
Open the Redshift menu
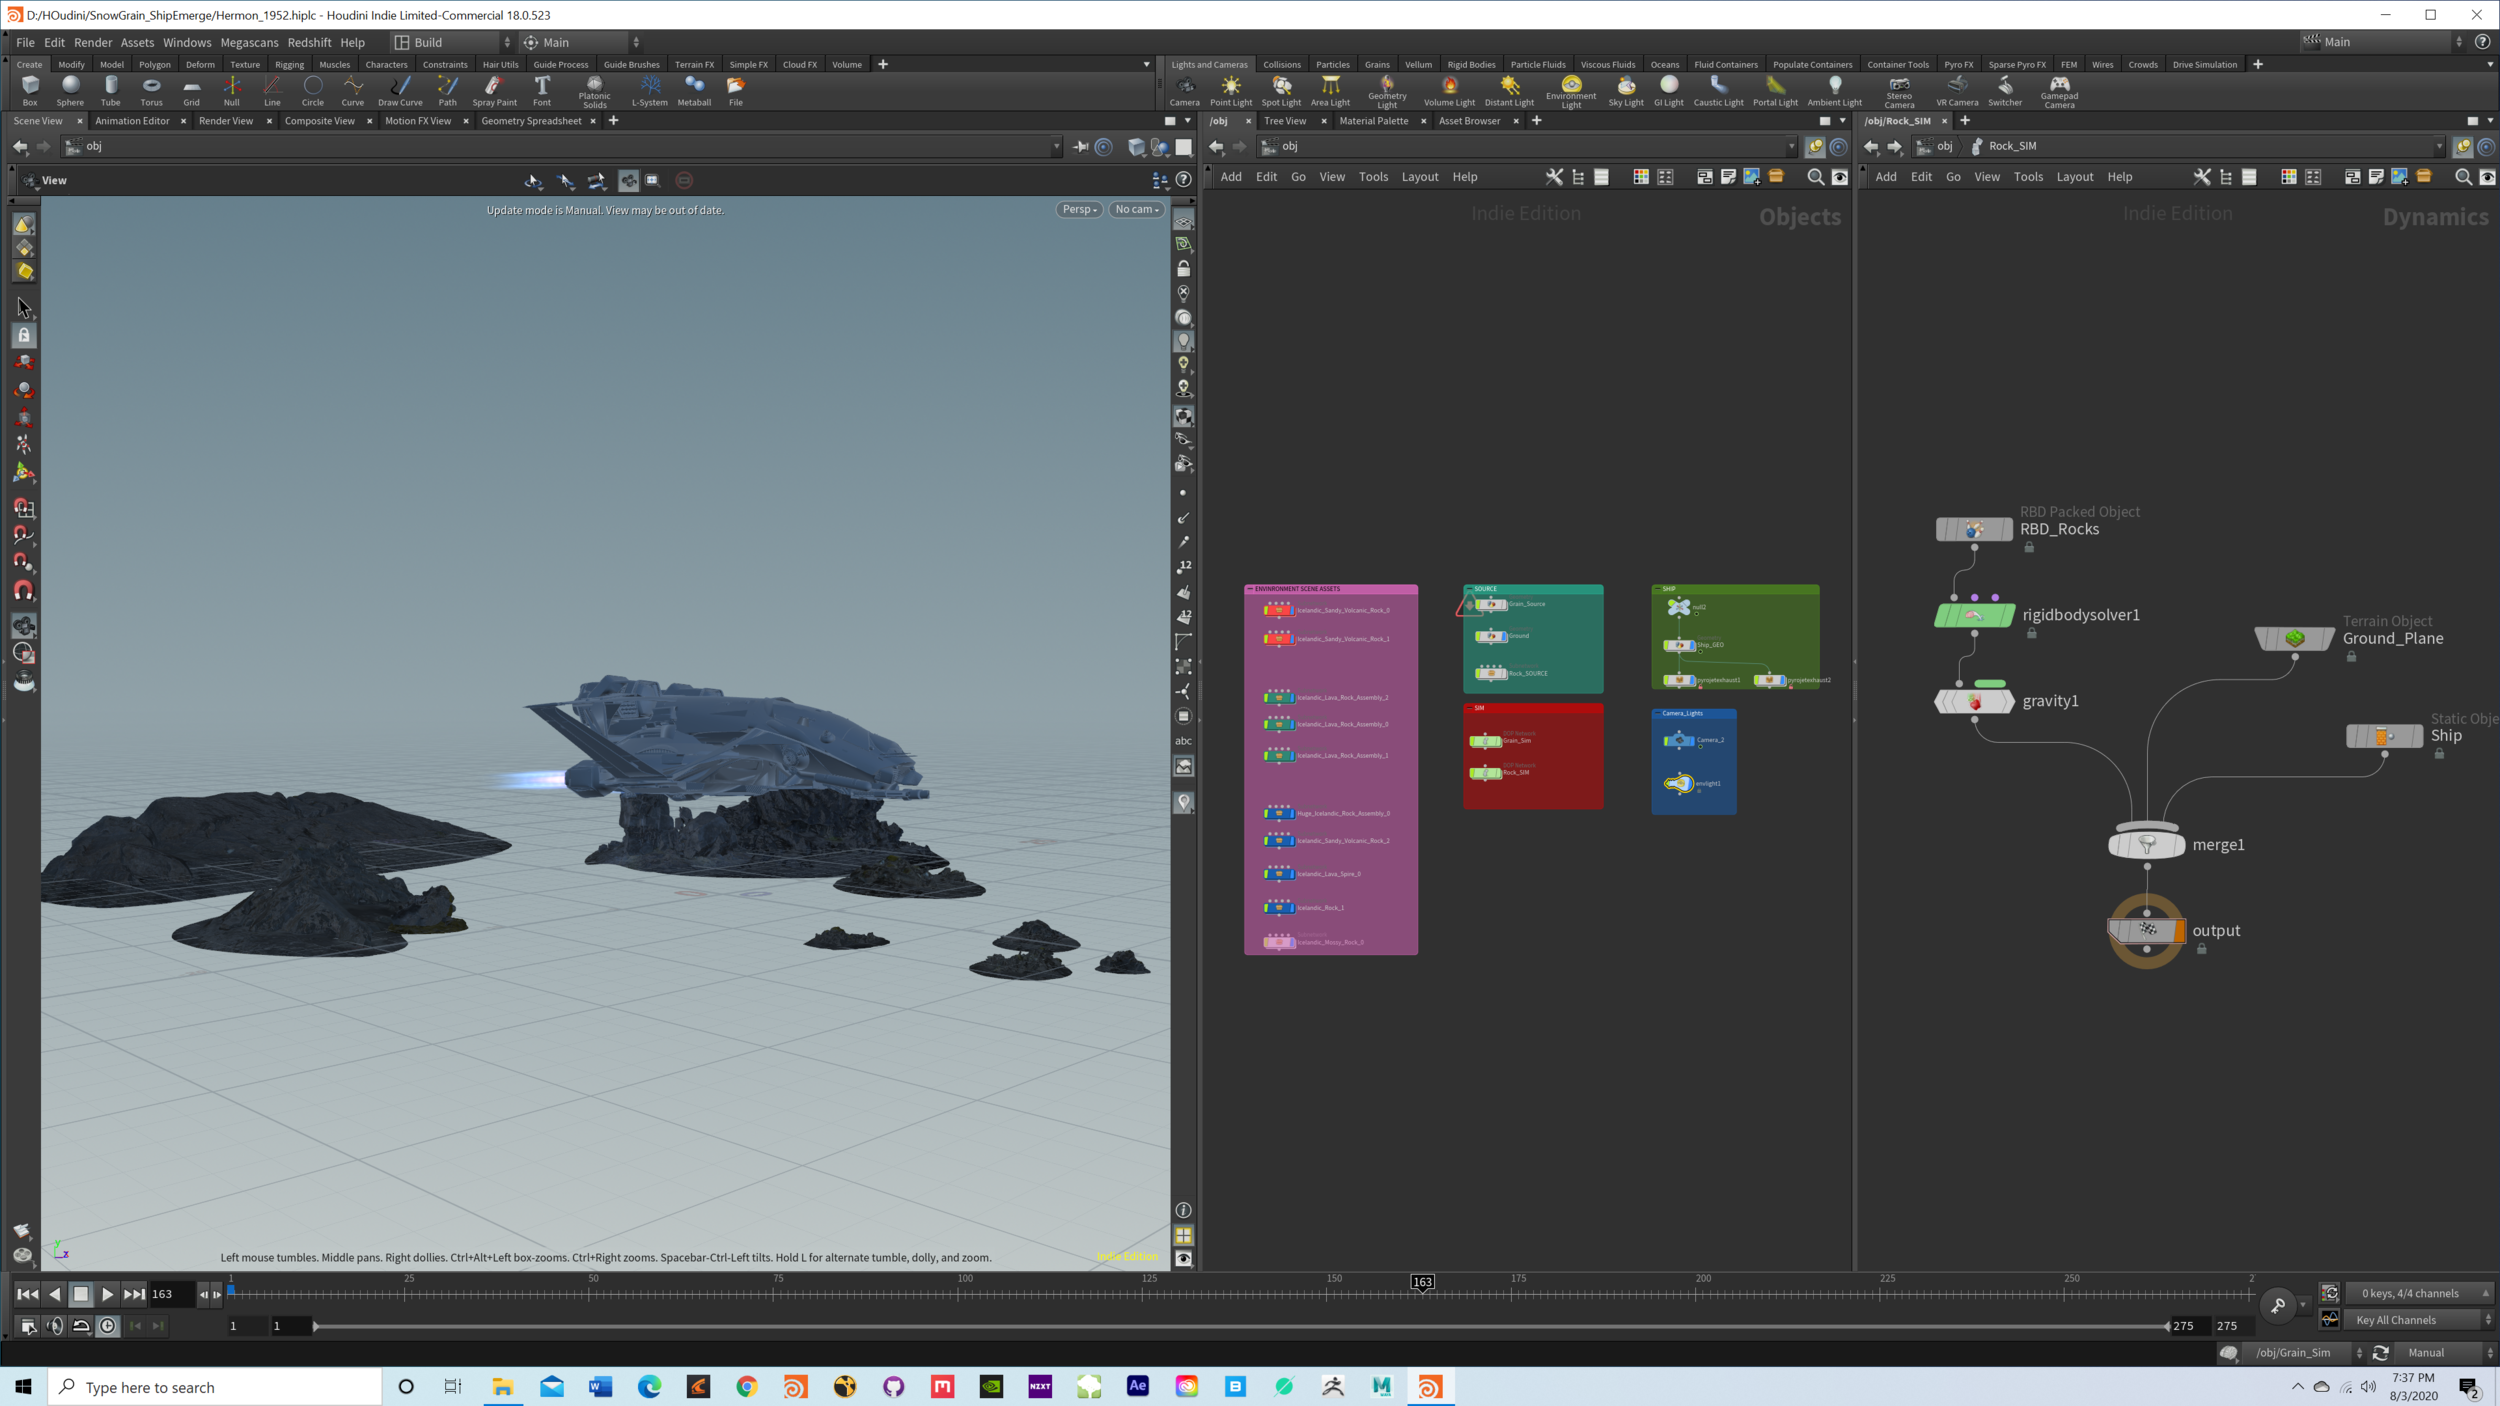309,42
